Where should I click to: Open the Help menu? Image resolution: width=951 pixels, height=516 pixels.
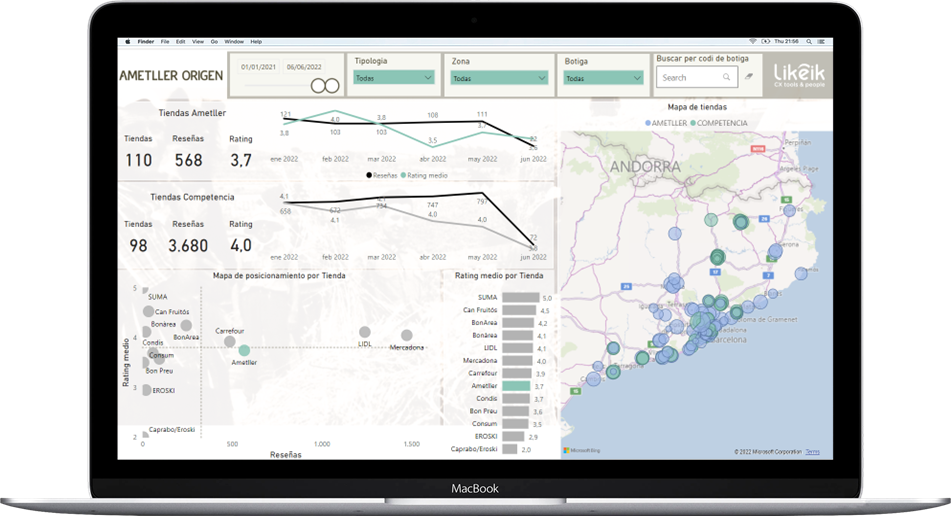pos(256,42)
